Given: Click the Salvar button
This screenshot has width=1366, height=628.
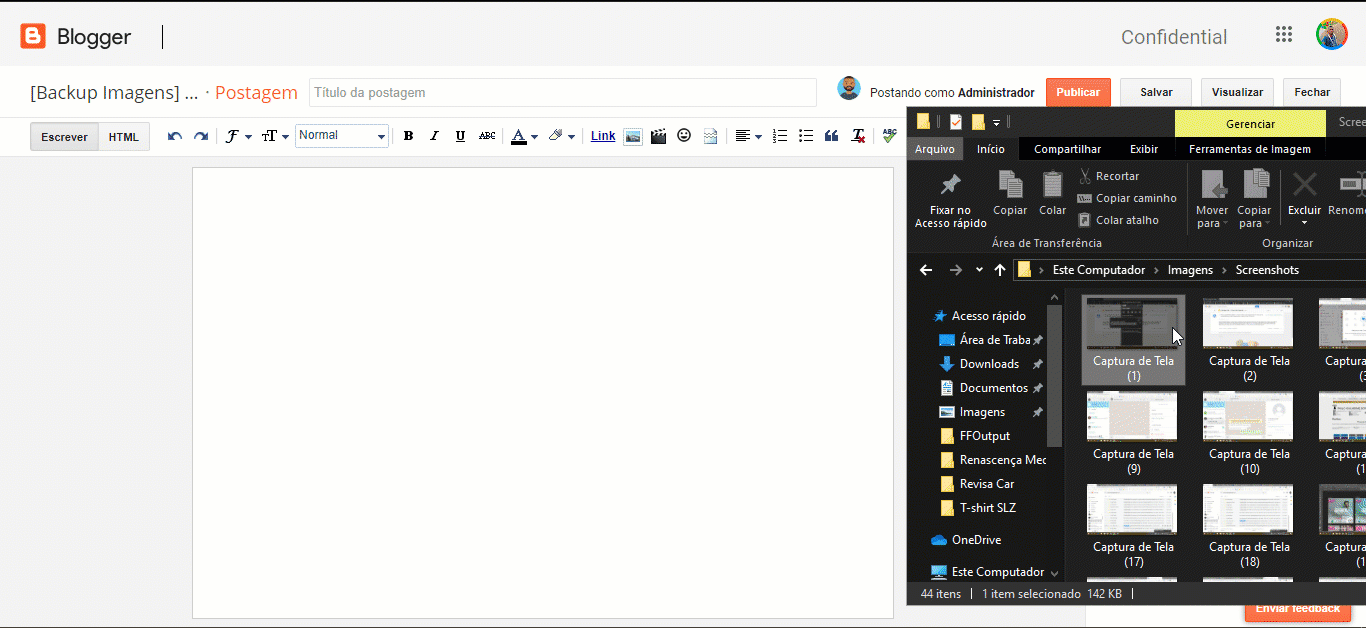Looking at the screenshot, I should pos(1156,92).
